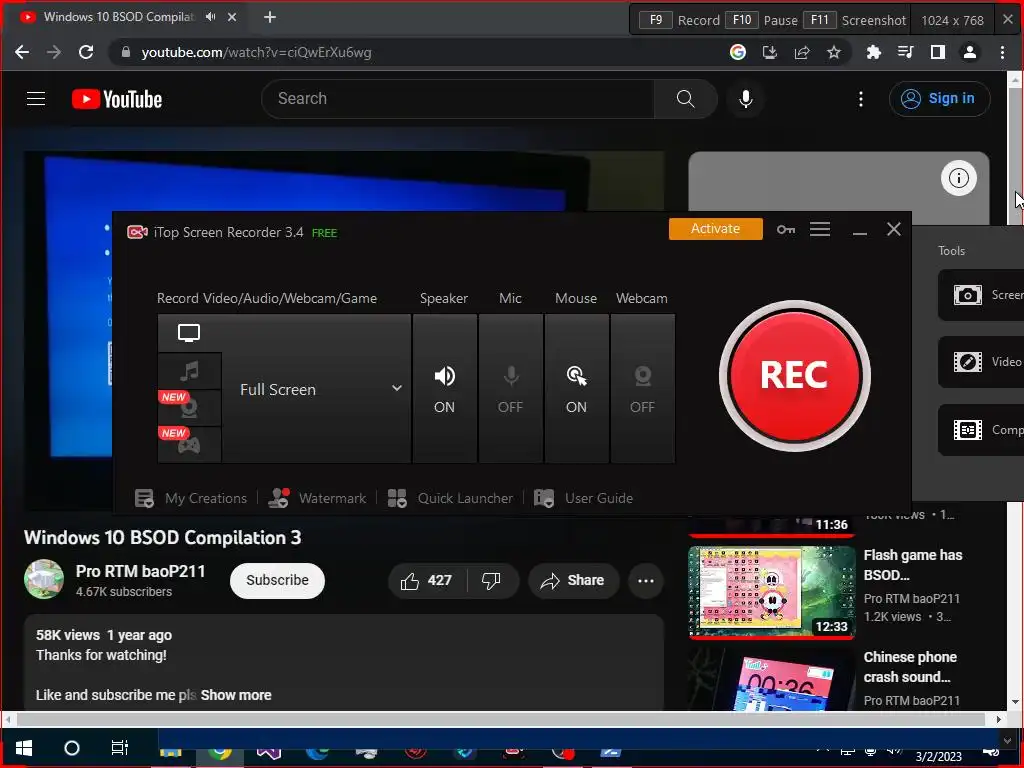Image resolution: width=1024 pixels, height=768 pixels.
Task: Open a new browser tab
Action: click(270, 17)
